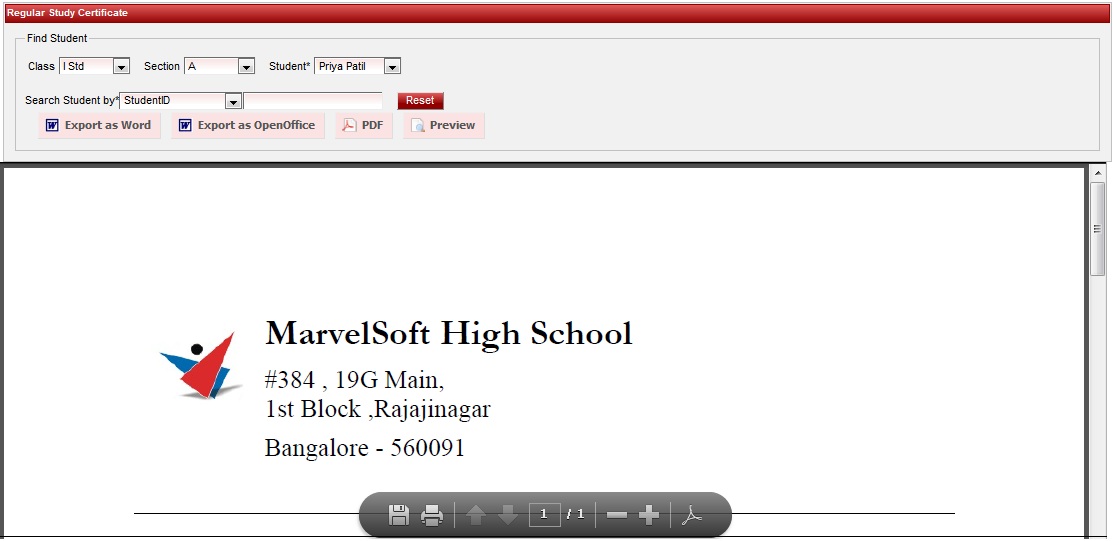1113x541 pixels.
Task: Click the red Reset button
Action: click(x=420, y=101)
